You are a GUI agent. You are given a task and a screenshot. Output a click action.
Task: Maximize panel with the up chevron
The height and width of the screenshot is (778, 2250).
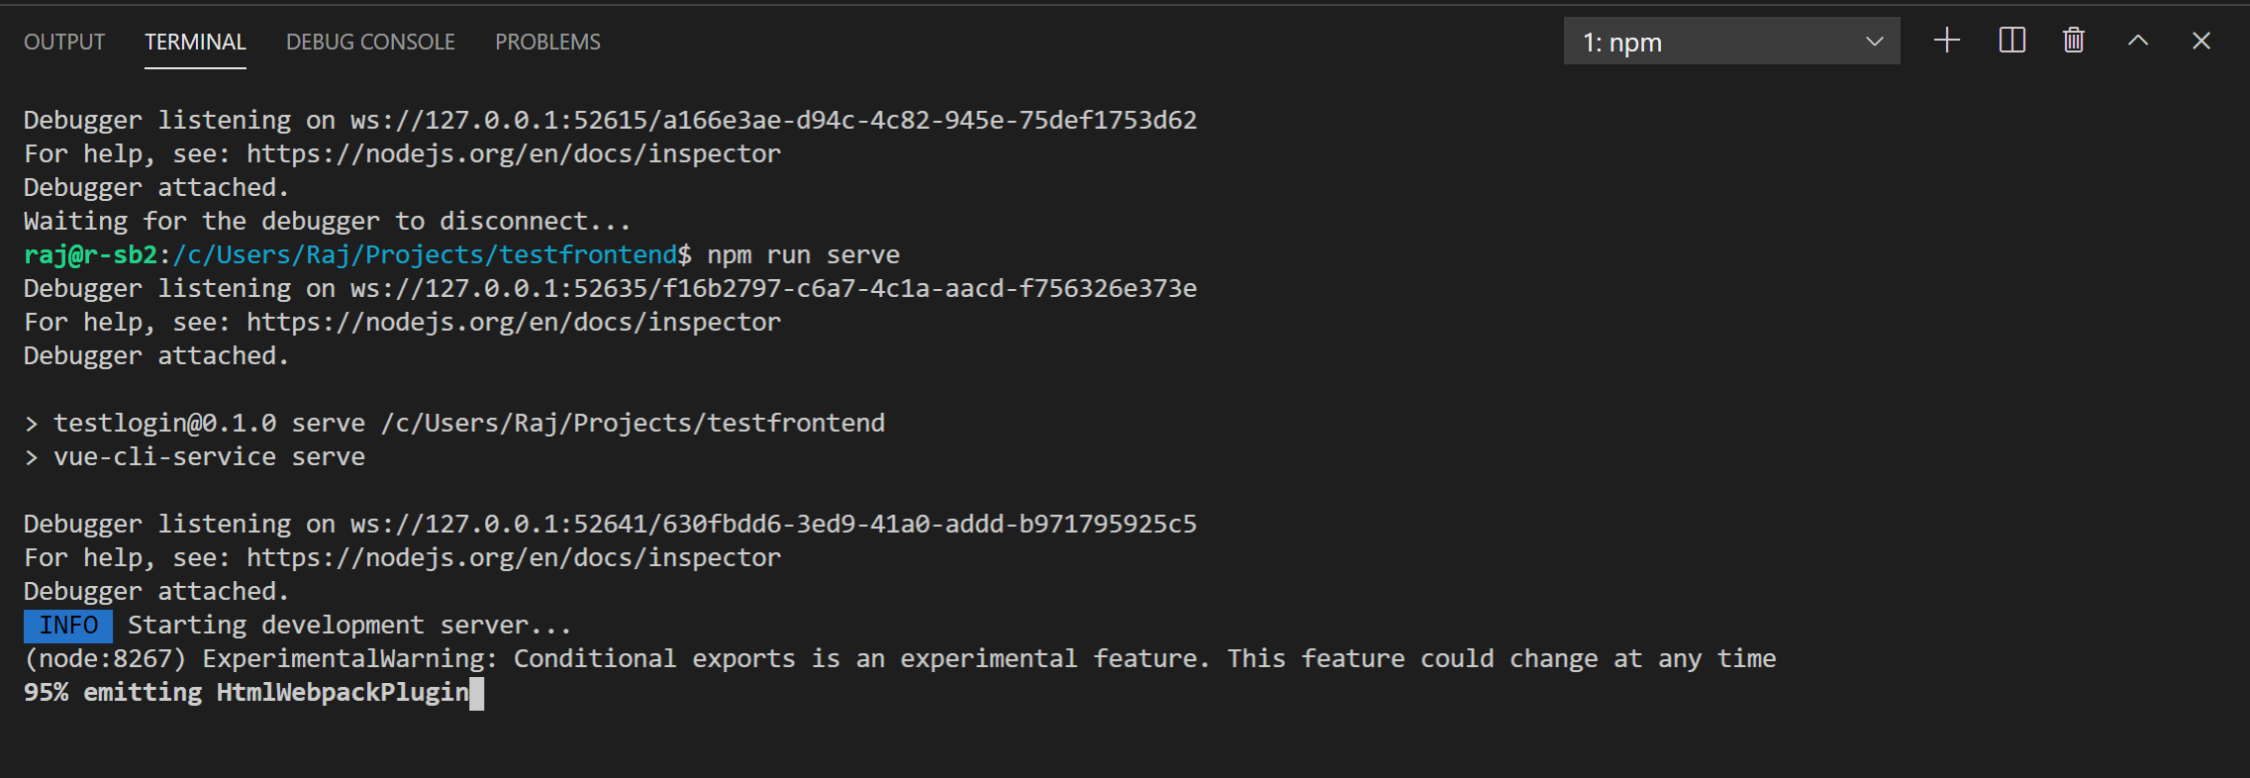point(2138,41)
